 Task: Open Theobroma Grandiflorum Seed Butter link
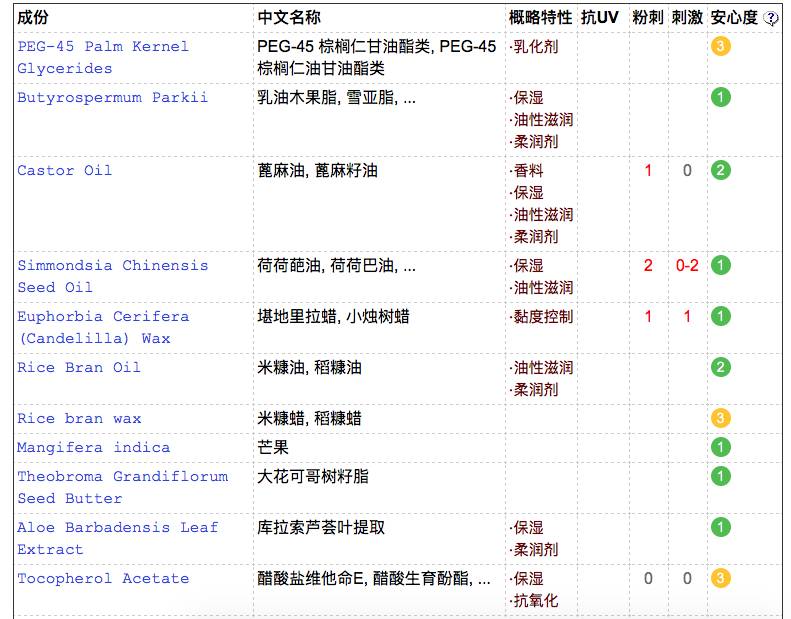coord(123,487)
